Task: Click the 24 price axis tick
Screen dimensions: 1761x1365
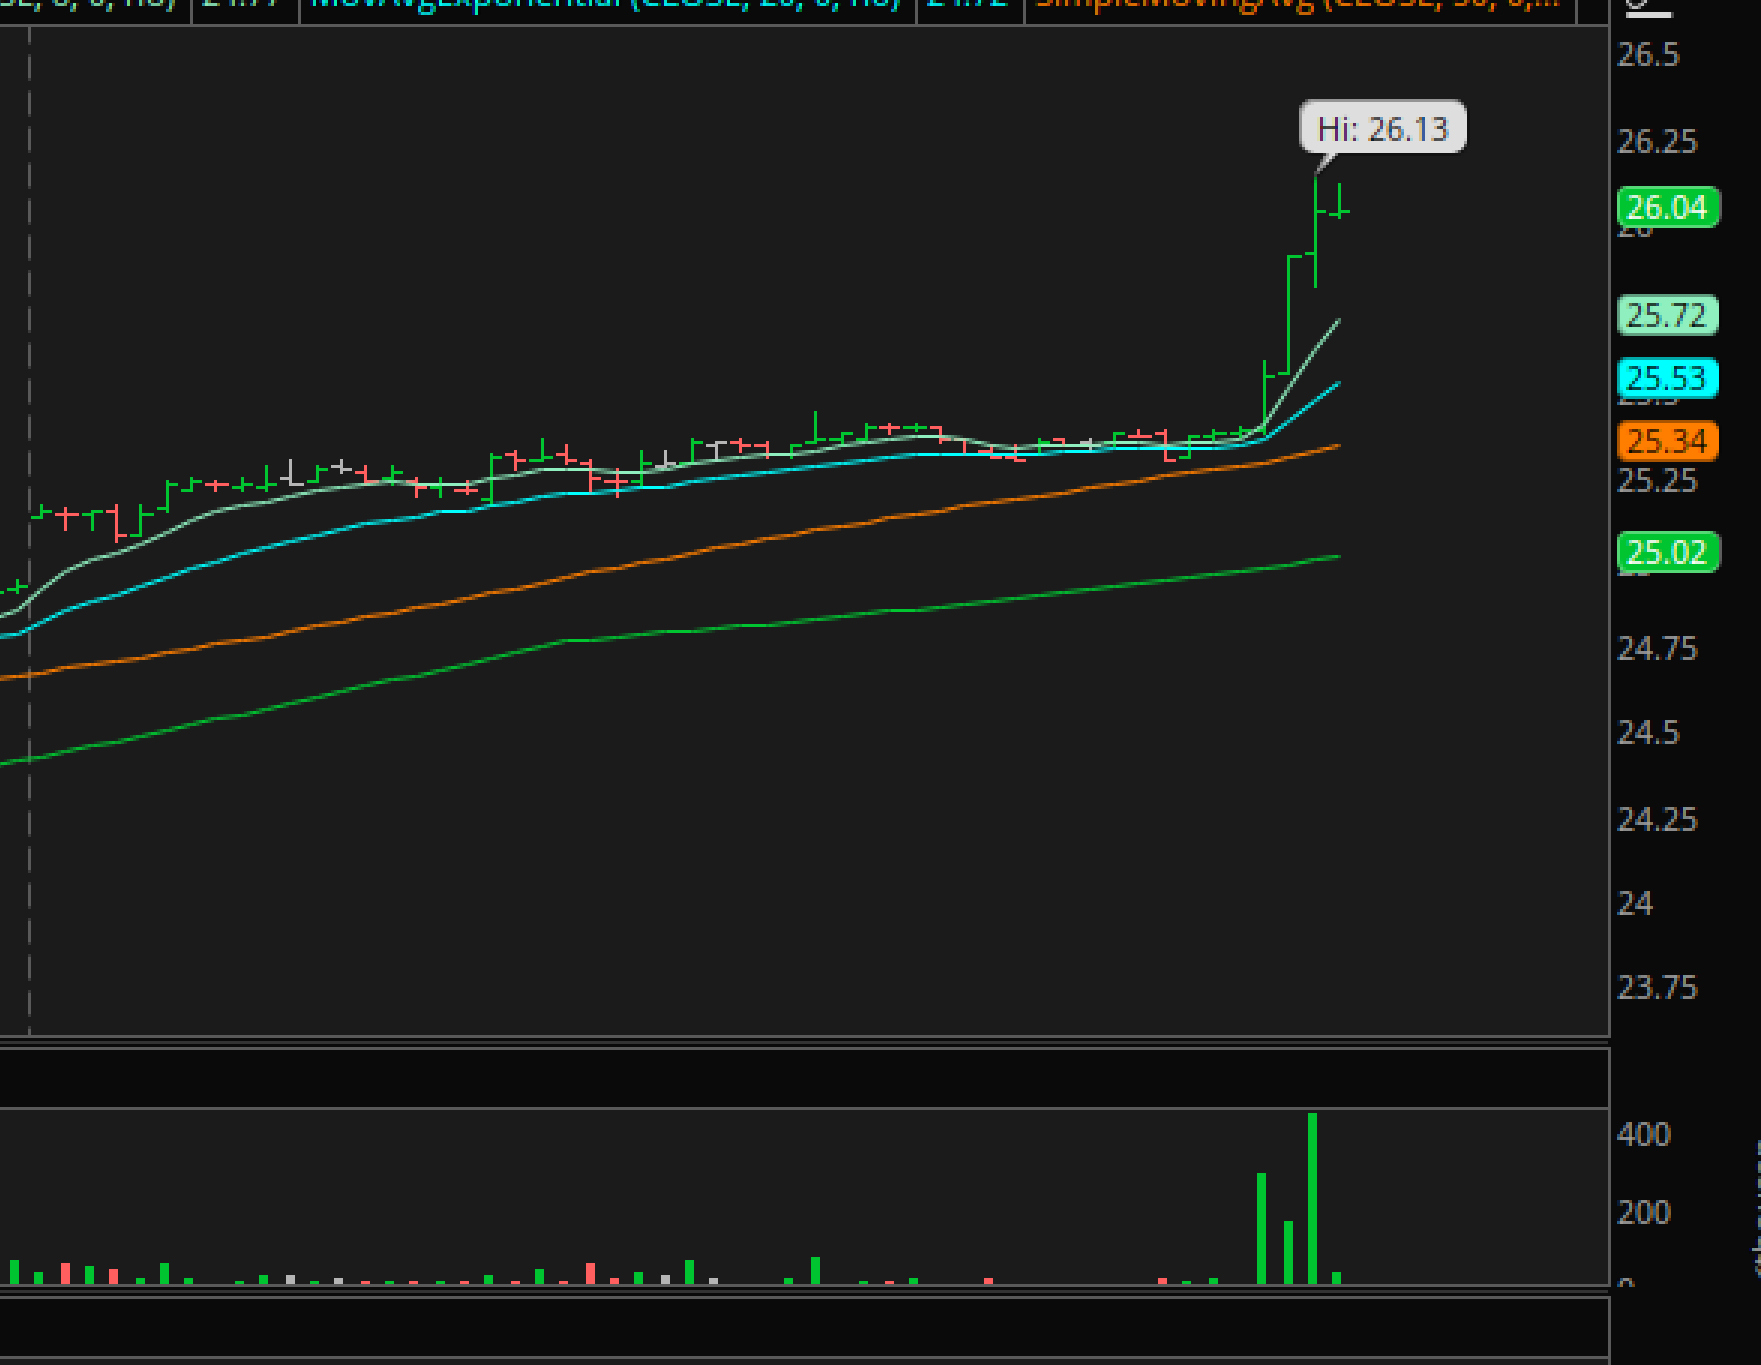Action: 1635,903
